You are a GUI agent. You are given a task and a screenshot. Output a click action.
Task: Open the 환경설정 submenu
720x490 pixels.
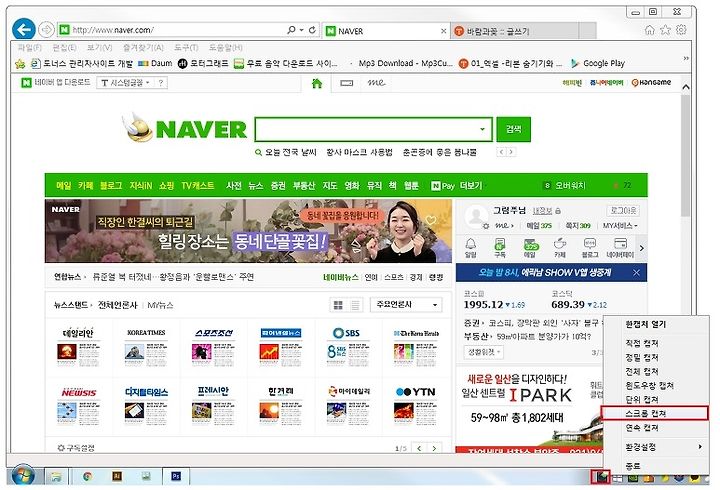[x=655, y=447]
